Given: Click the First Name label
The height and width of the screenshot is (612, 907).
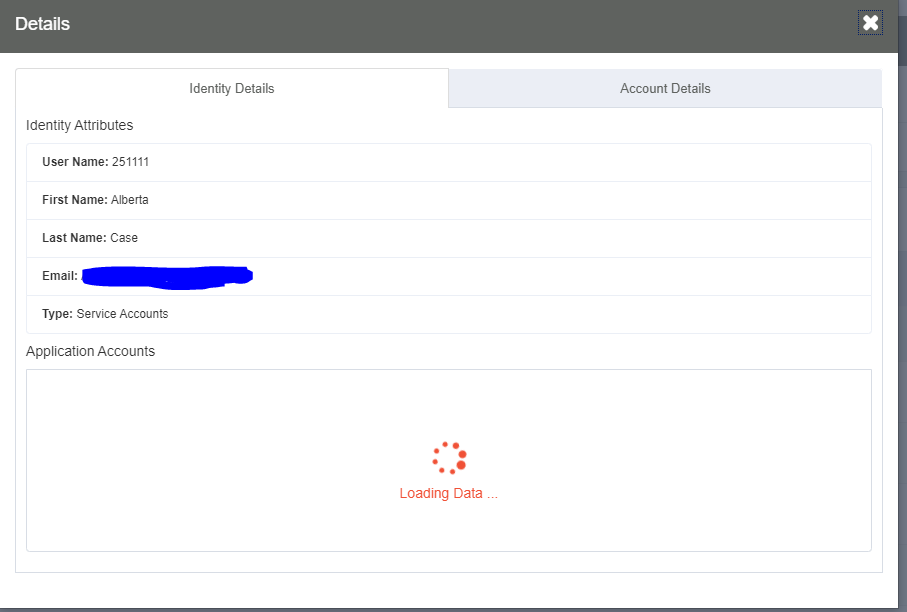Looking at the screenshot, I should [74, 200].
